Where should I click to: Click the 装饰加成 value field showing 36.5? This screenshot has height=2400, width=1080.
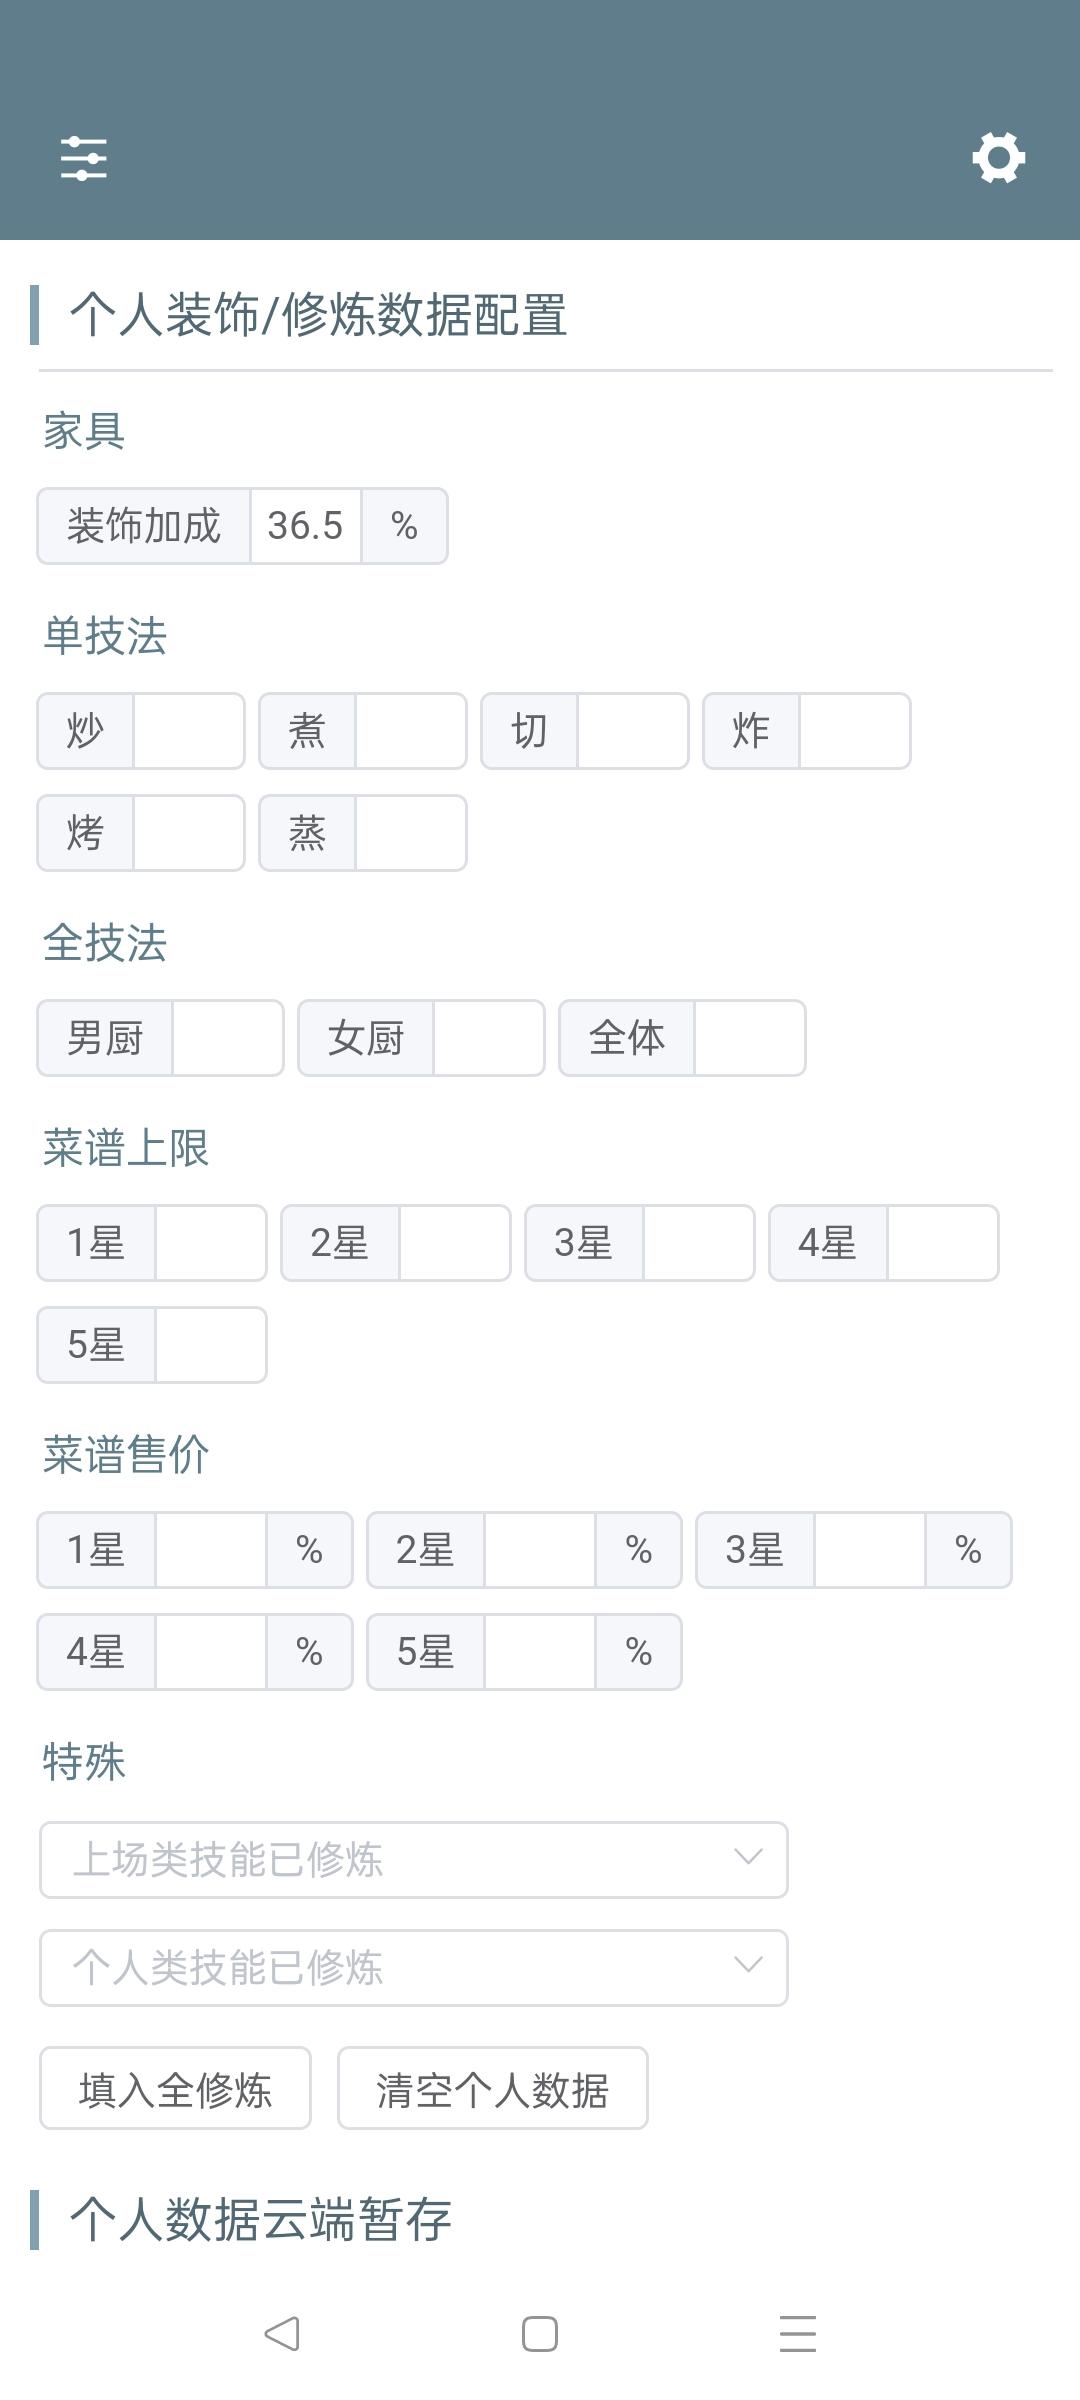pyautogui.click(x=305, y=526)
